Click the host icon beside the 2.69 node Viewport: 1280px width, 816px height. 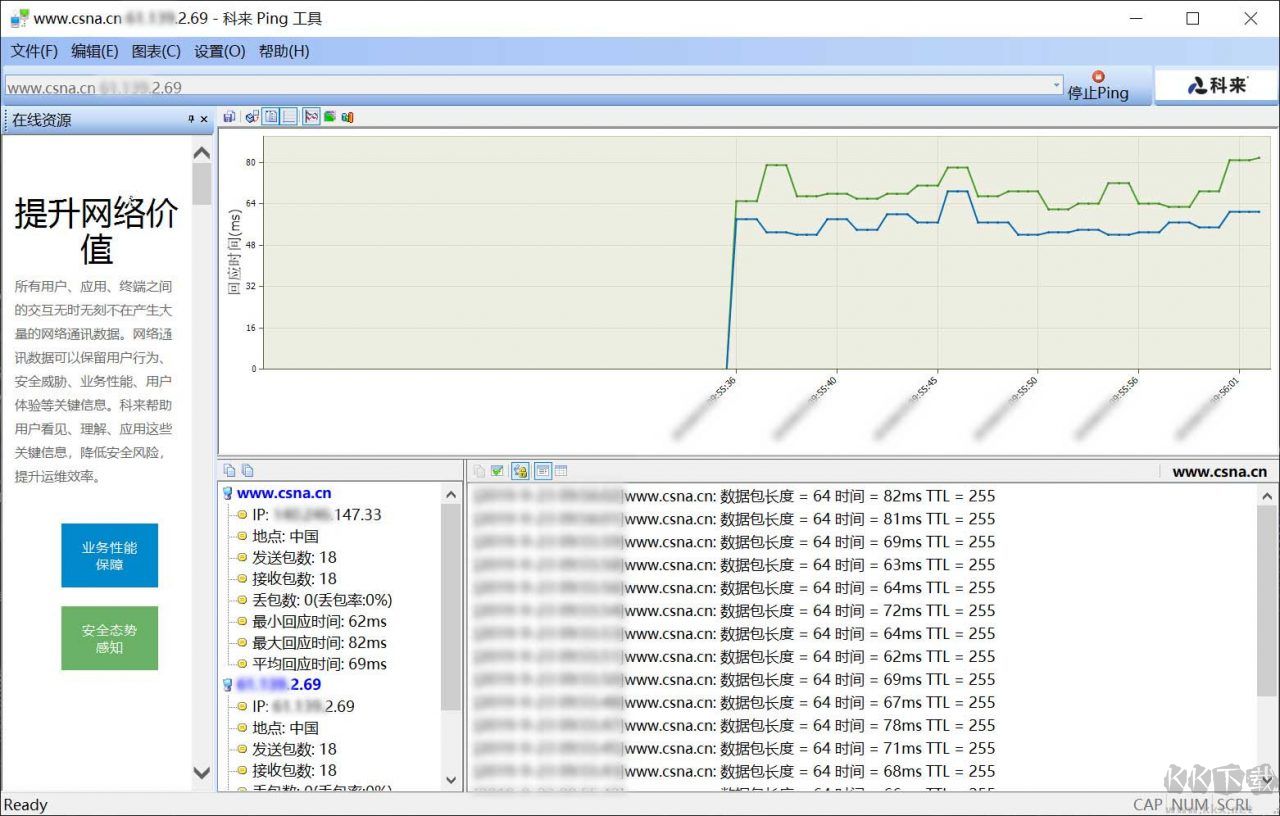[228, 685]
